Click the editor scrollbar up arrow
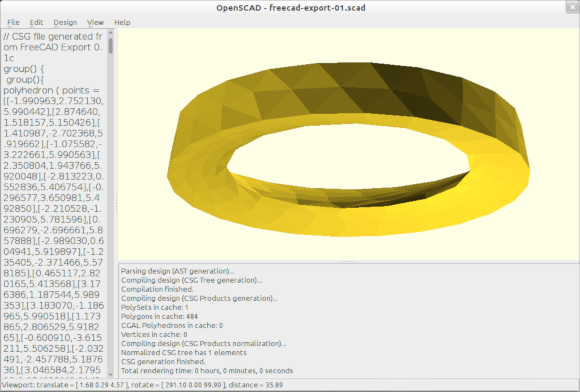 (110, 33)
